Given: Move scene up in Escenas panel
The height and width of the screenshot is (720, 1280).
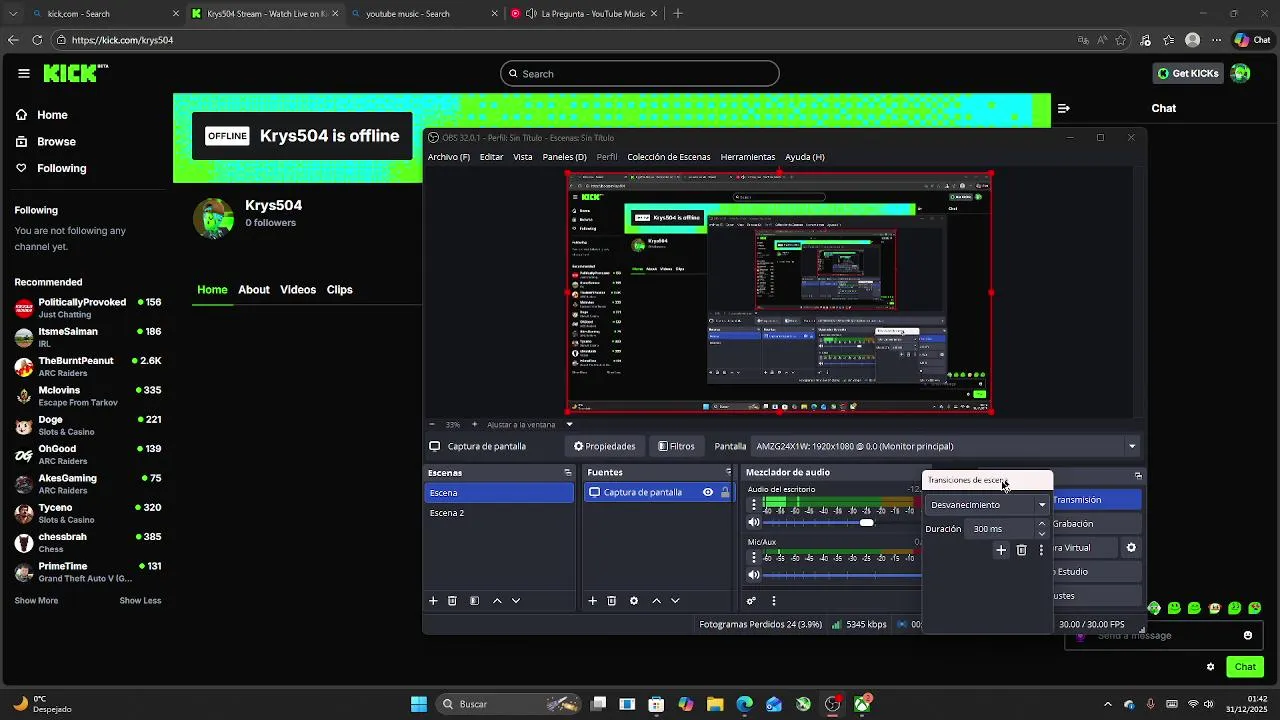Looking at the screenshot, I should pos(497,601).
